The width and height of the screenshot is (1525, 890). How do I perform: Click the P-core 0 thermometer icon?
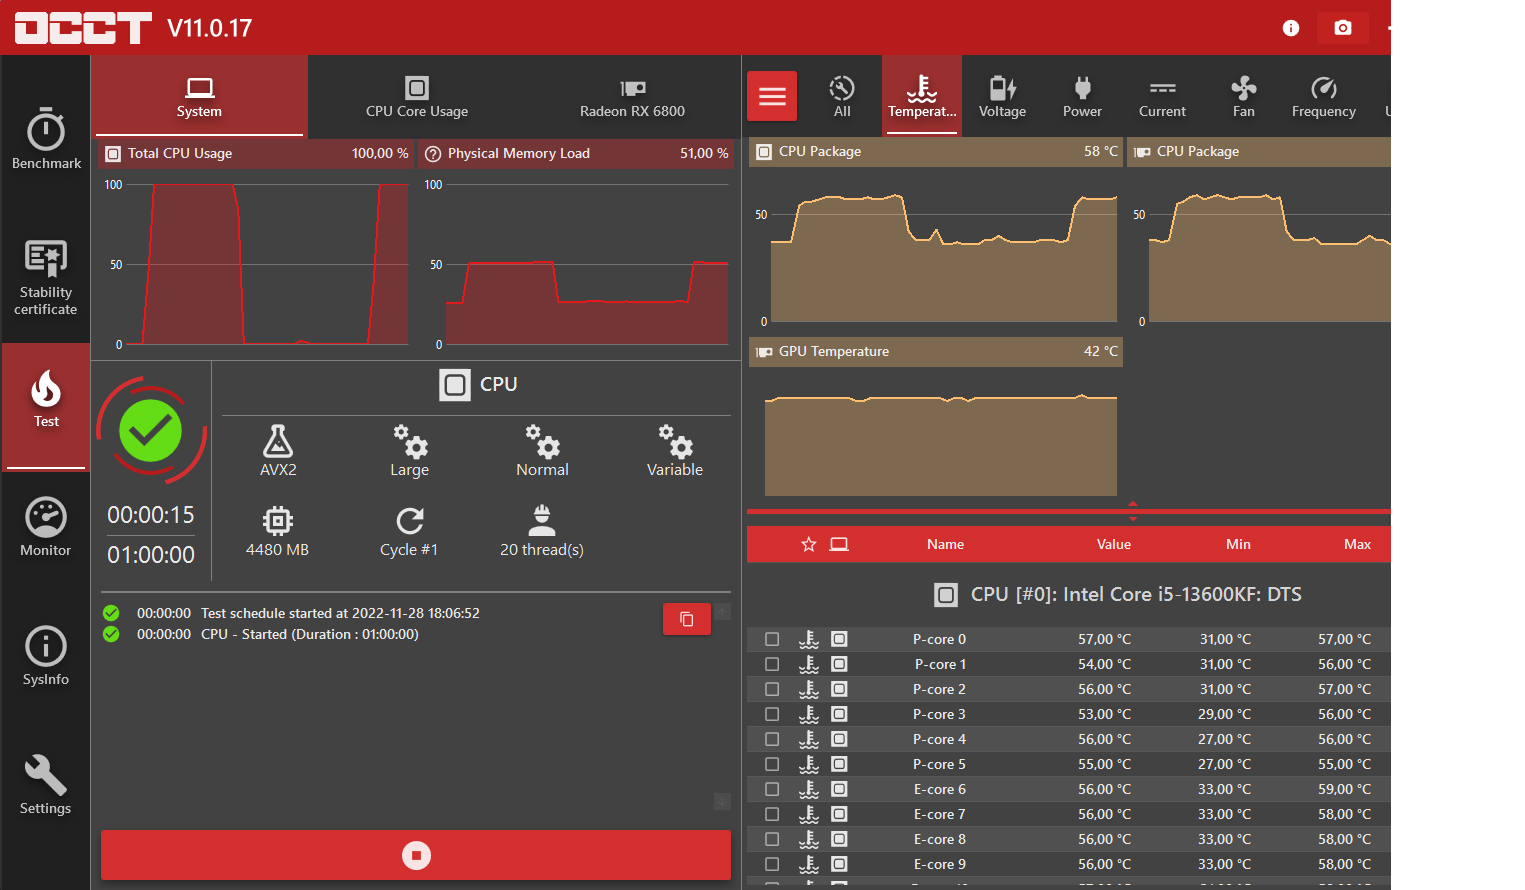pyautogui.click(x=809, y=639)
